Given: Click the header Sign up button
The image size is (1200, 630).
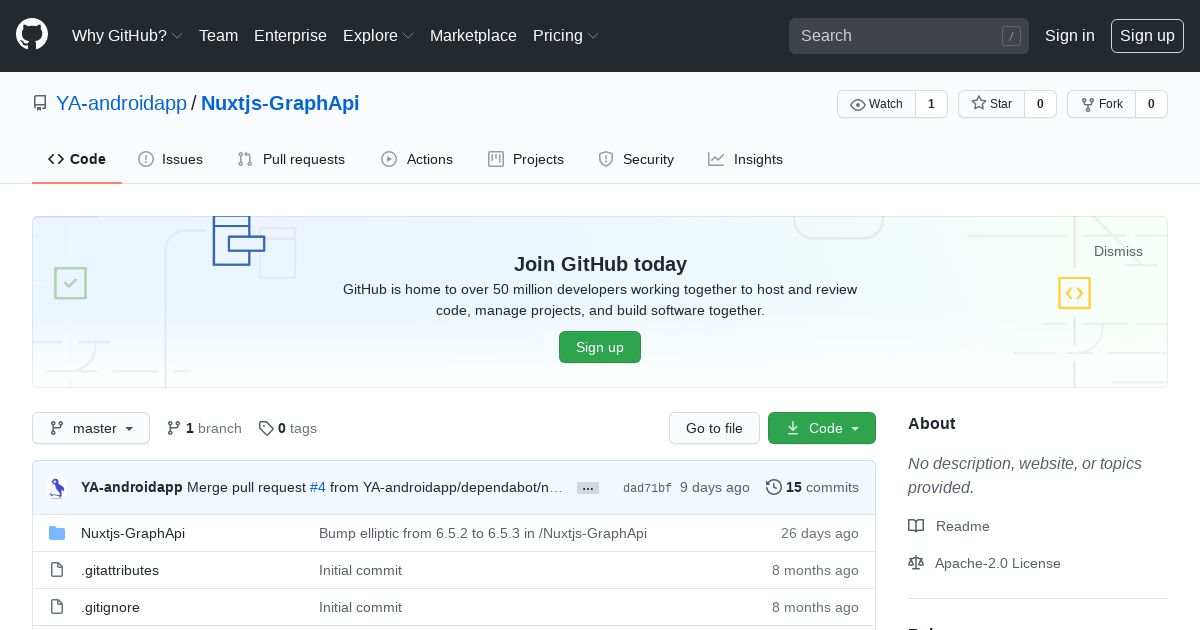Looking at the screenshot, I should click(x=1147, y=35).
